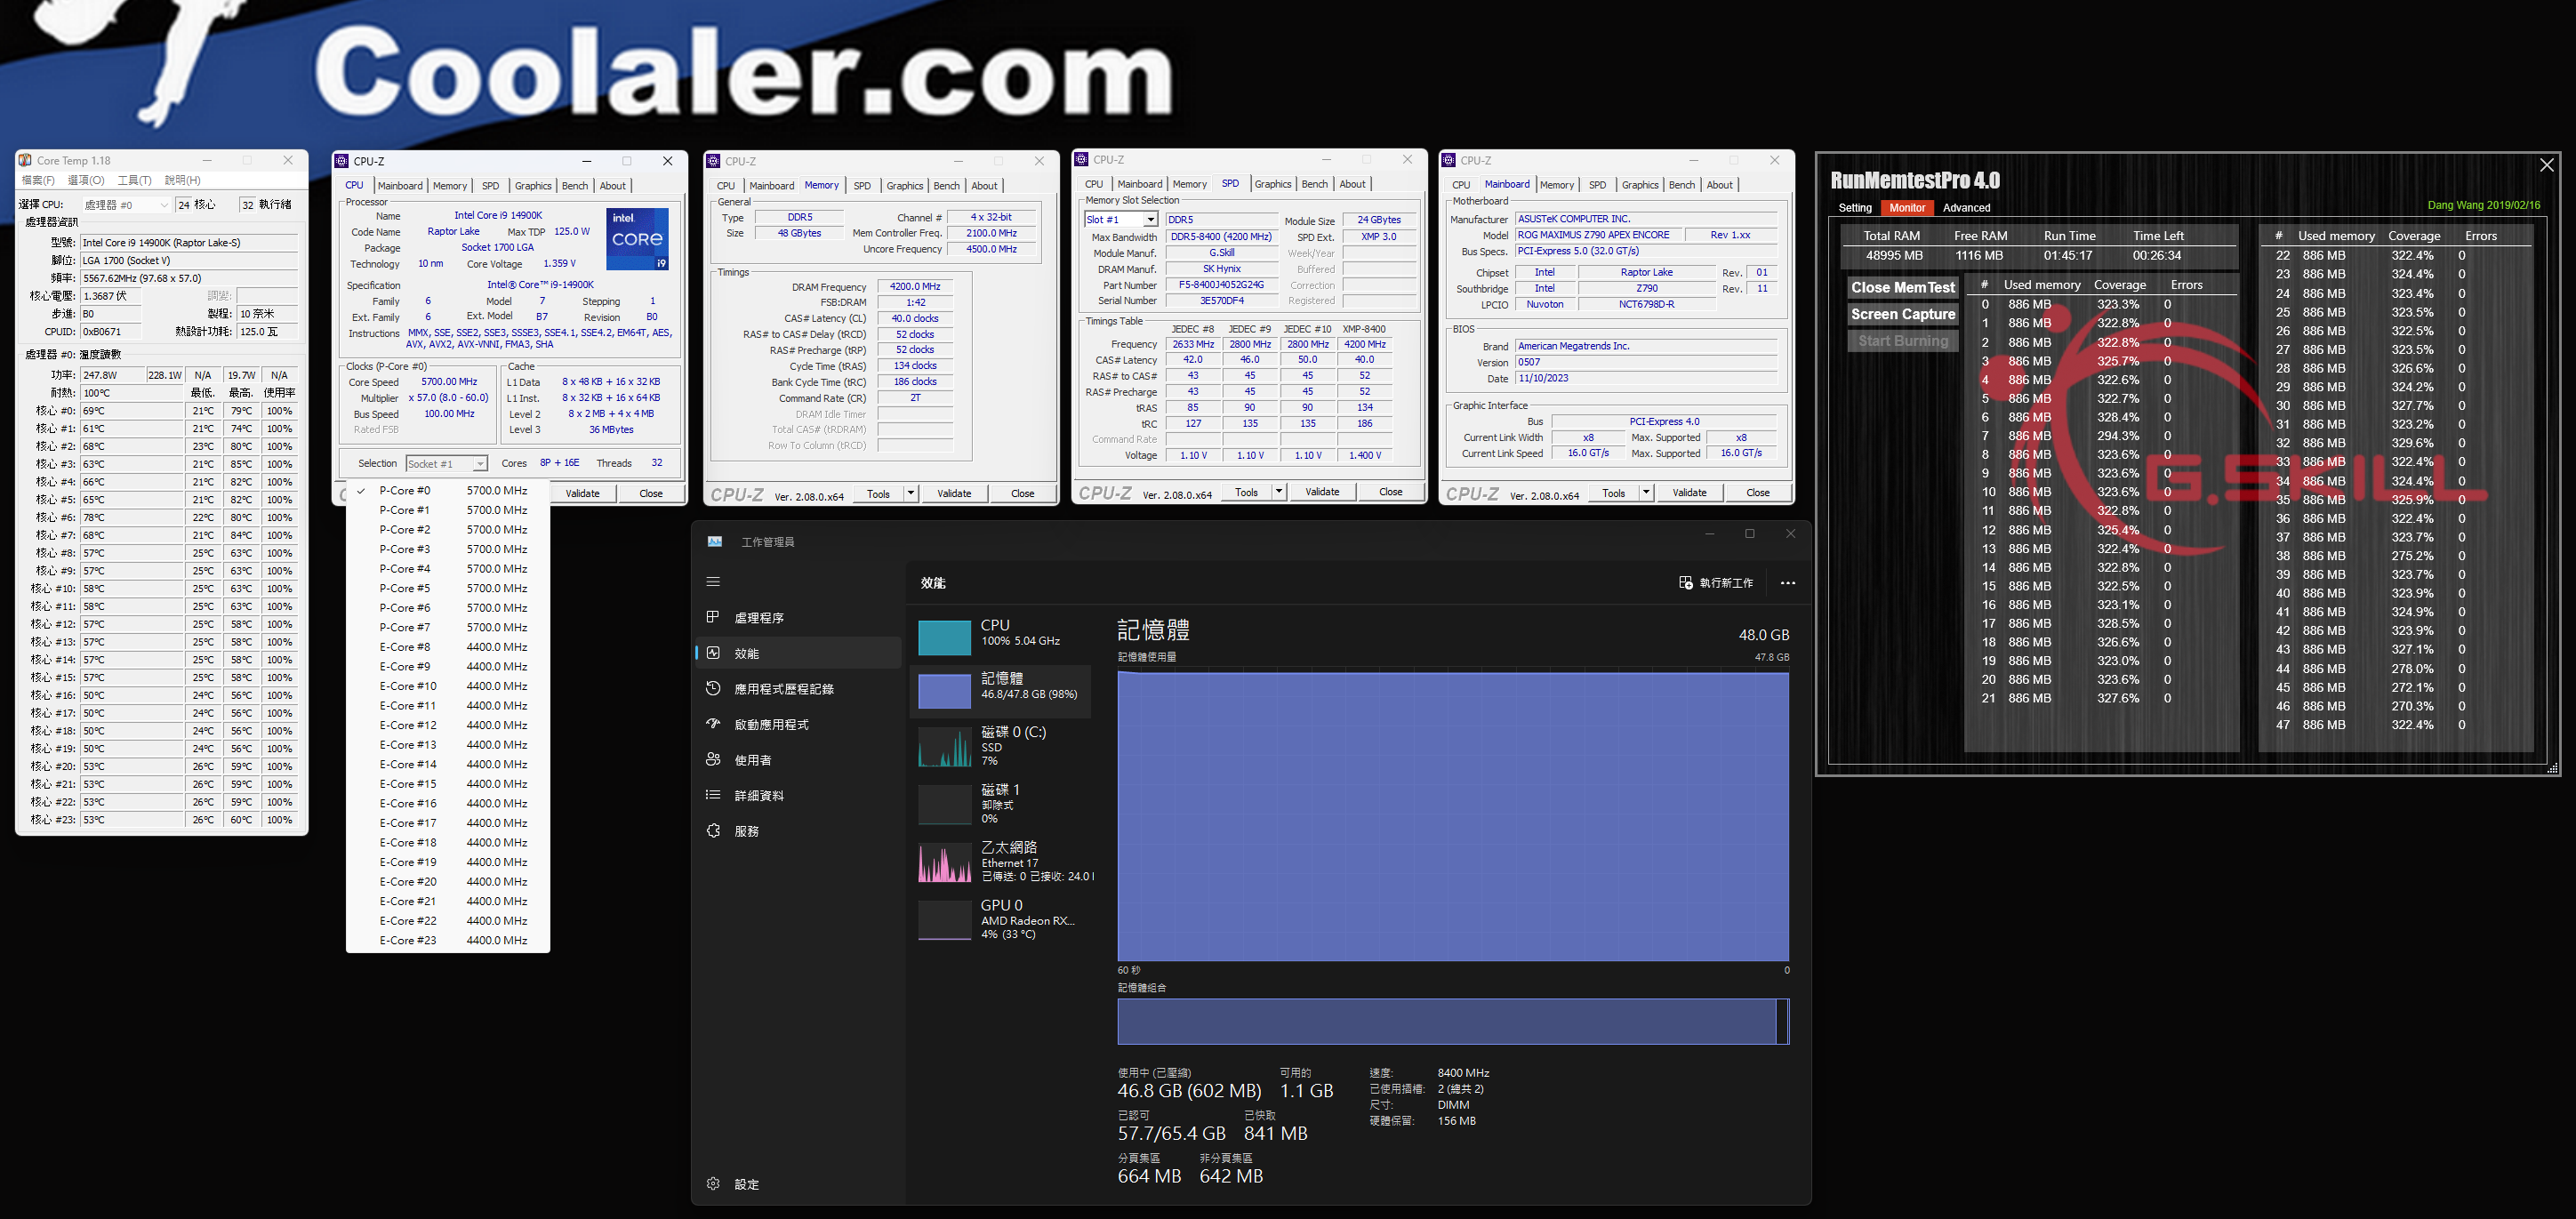This screenshot has height=1219, width=2576.
Task: Expand Tools dropdown arrow in SPD CPU-Z
Action: click(x=1278, y=492)
